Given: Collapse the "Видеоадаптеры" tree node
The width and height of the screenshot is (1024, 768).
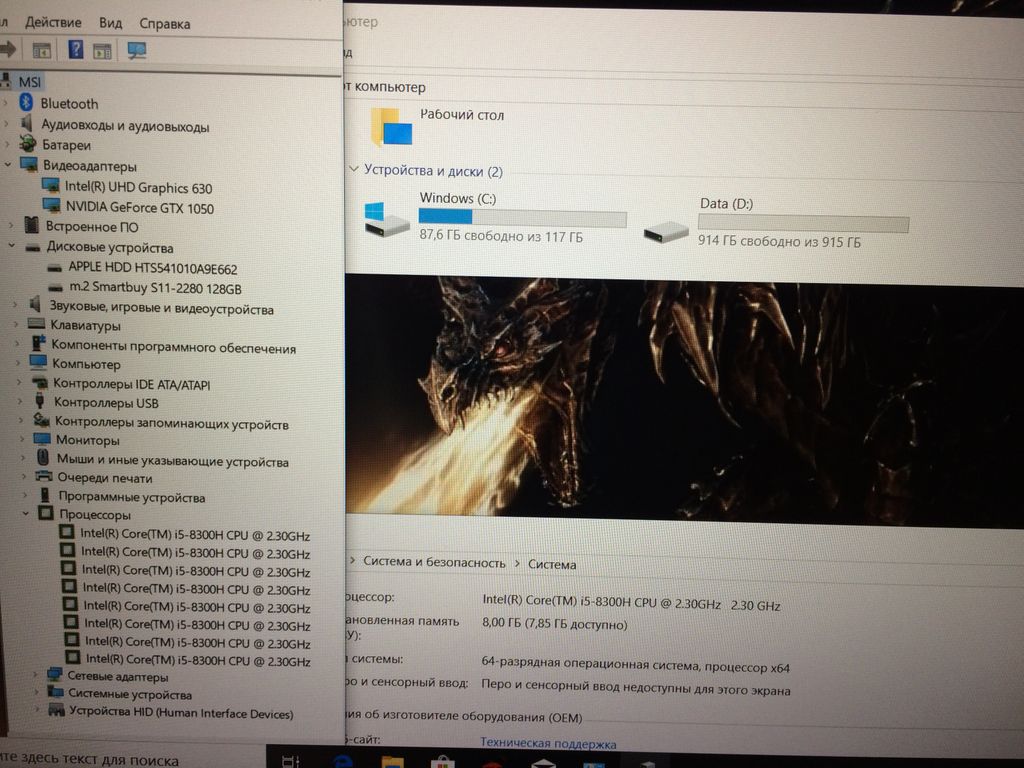Looking at the screenshot, I should point(9,166).
